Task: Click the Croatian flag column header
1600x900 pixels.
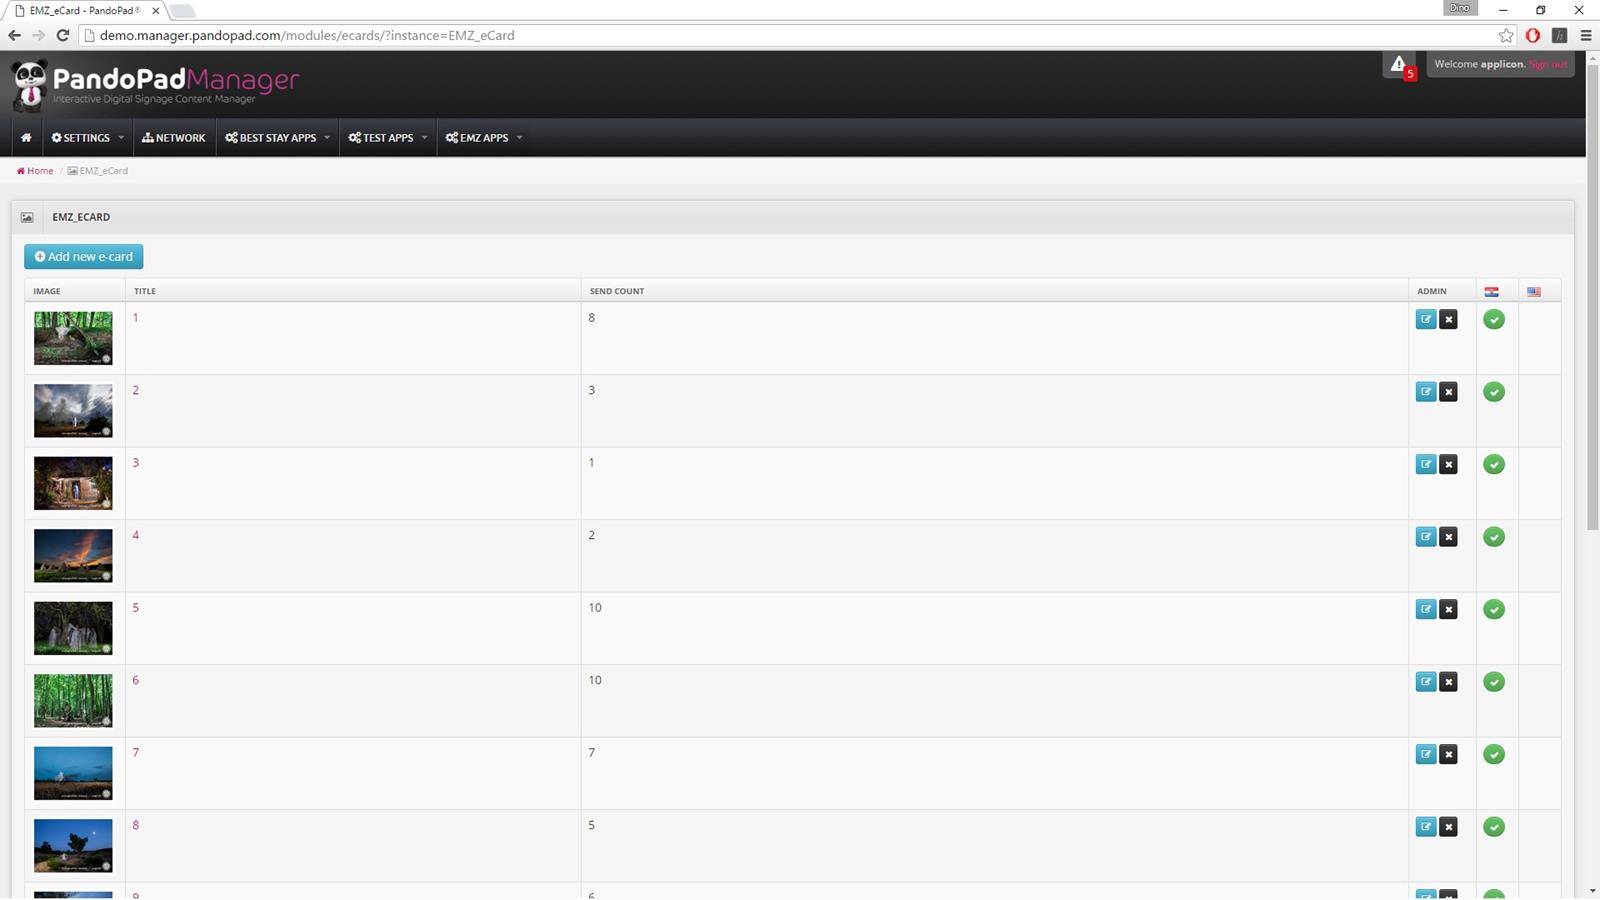Action: [x=1491, y=292]
